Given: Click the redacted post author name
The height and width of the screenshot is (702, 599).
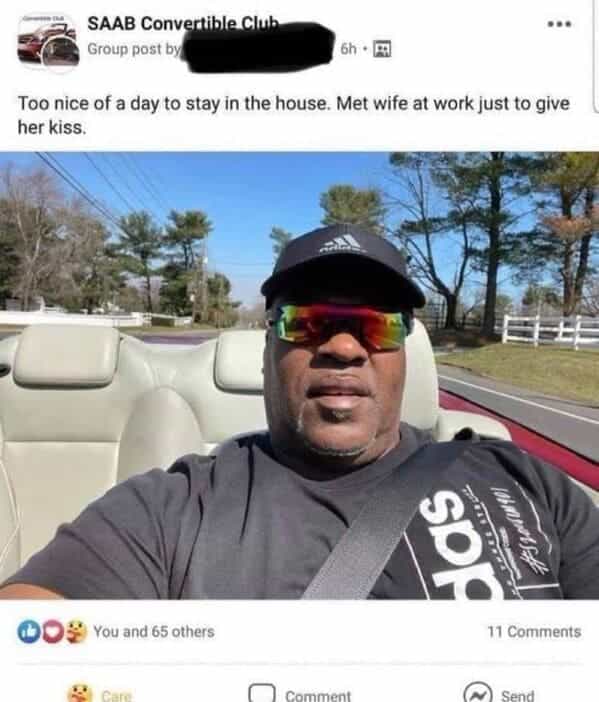Looking at the screenshot, I should 259,47.
